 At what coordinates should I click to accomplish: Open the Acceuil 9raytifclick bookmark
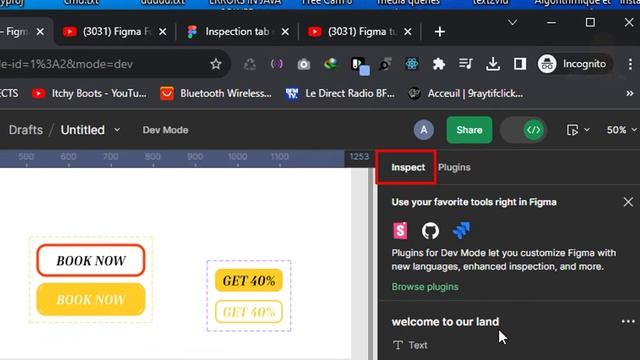tap(465, 93)
